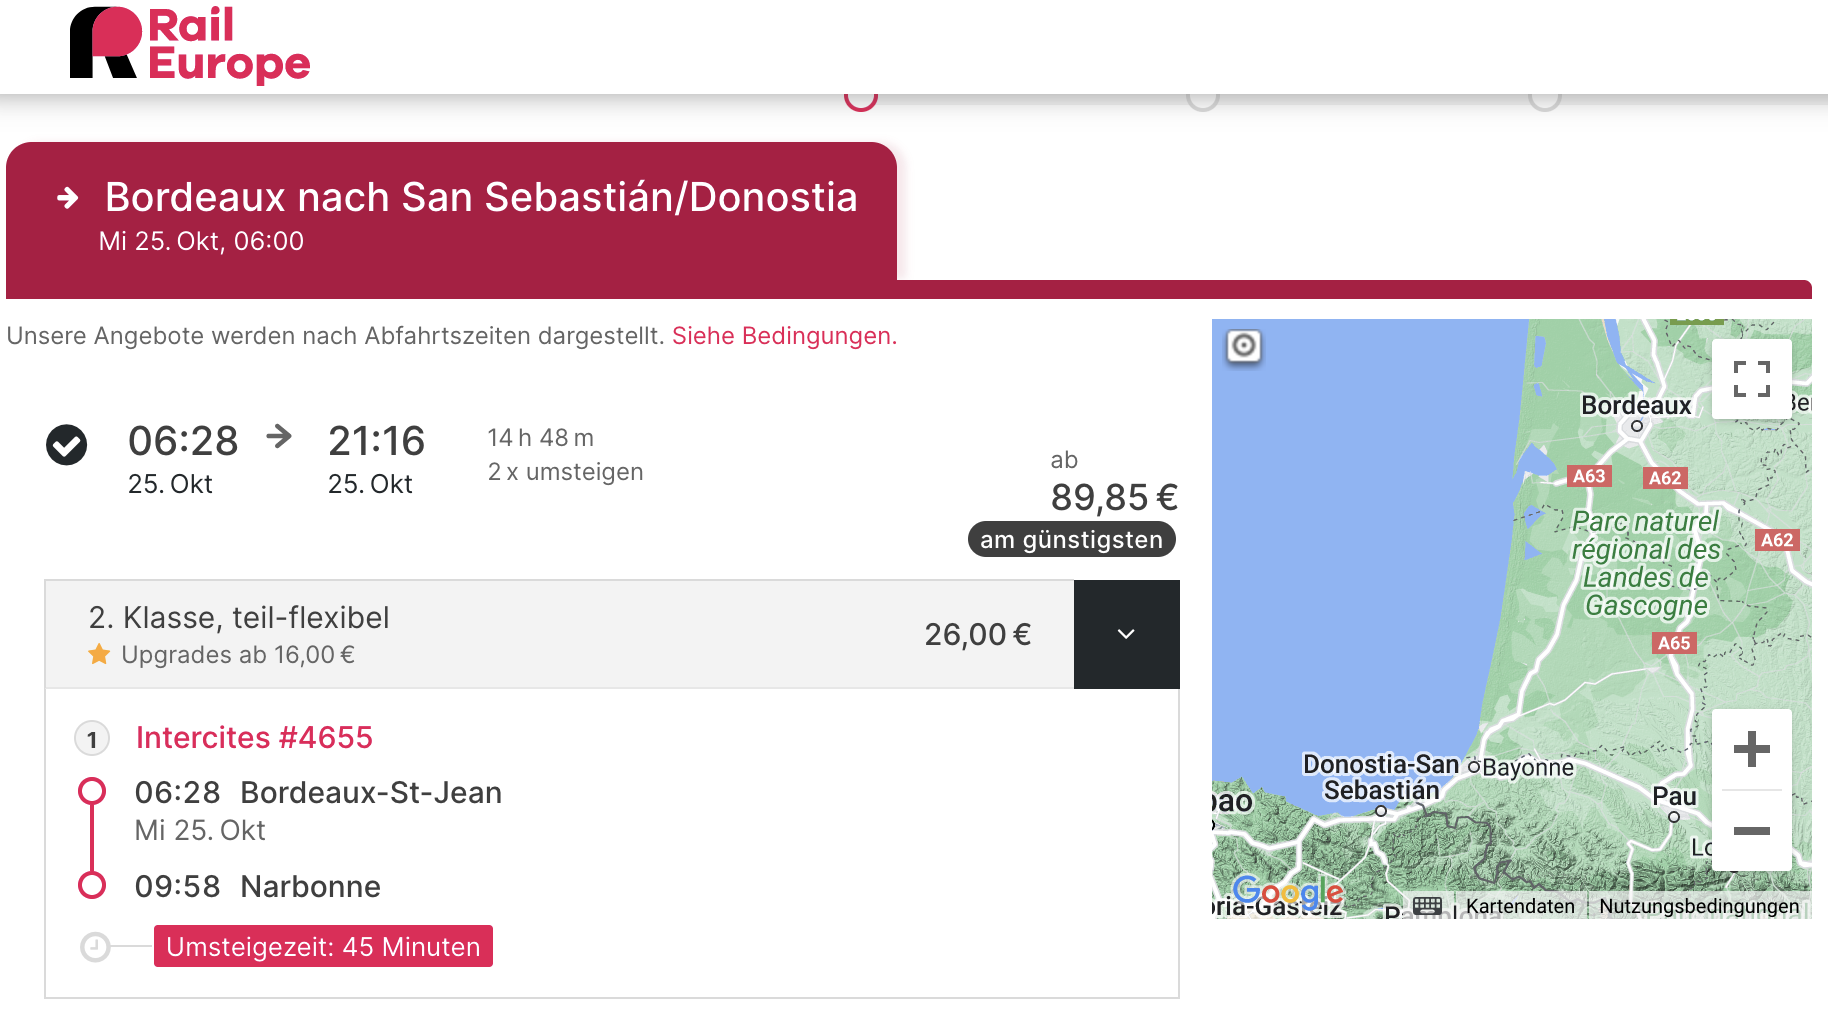Click the Google logo on map
This screenshot has height=1026, width=1828.
click(x=1287, y=890)
